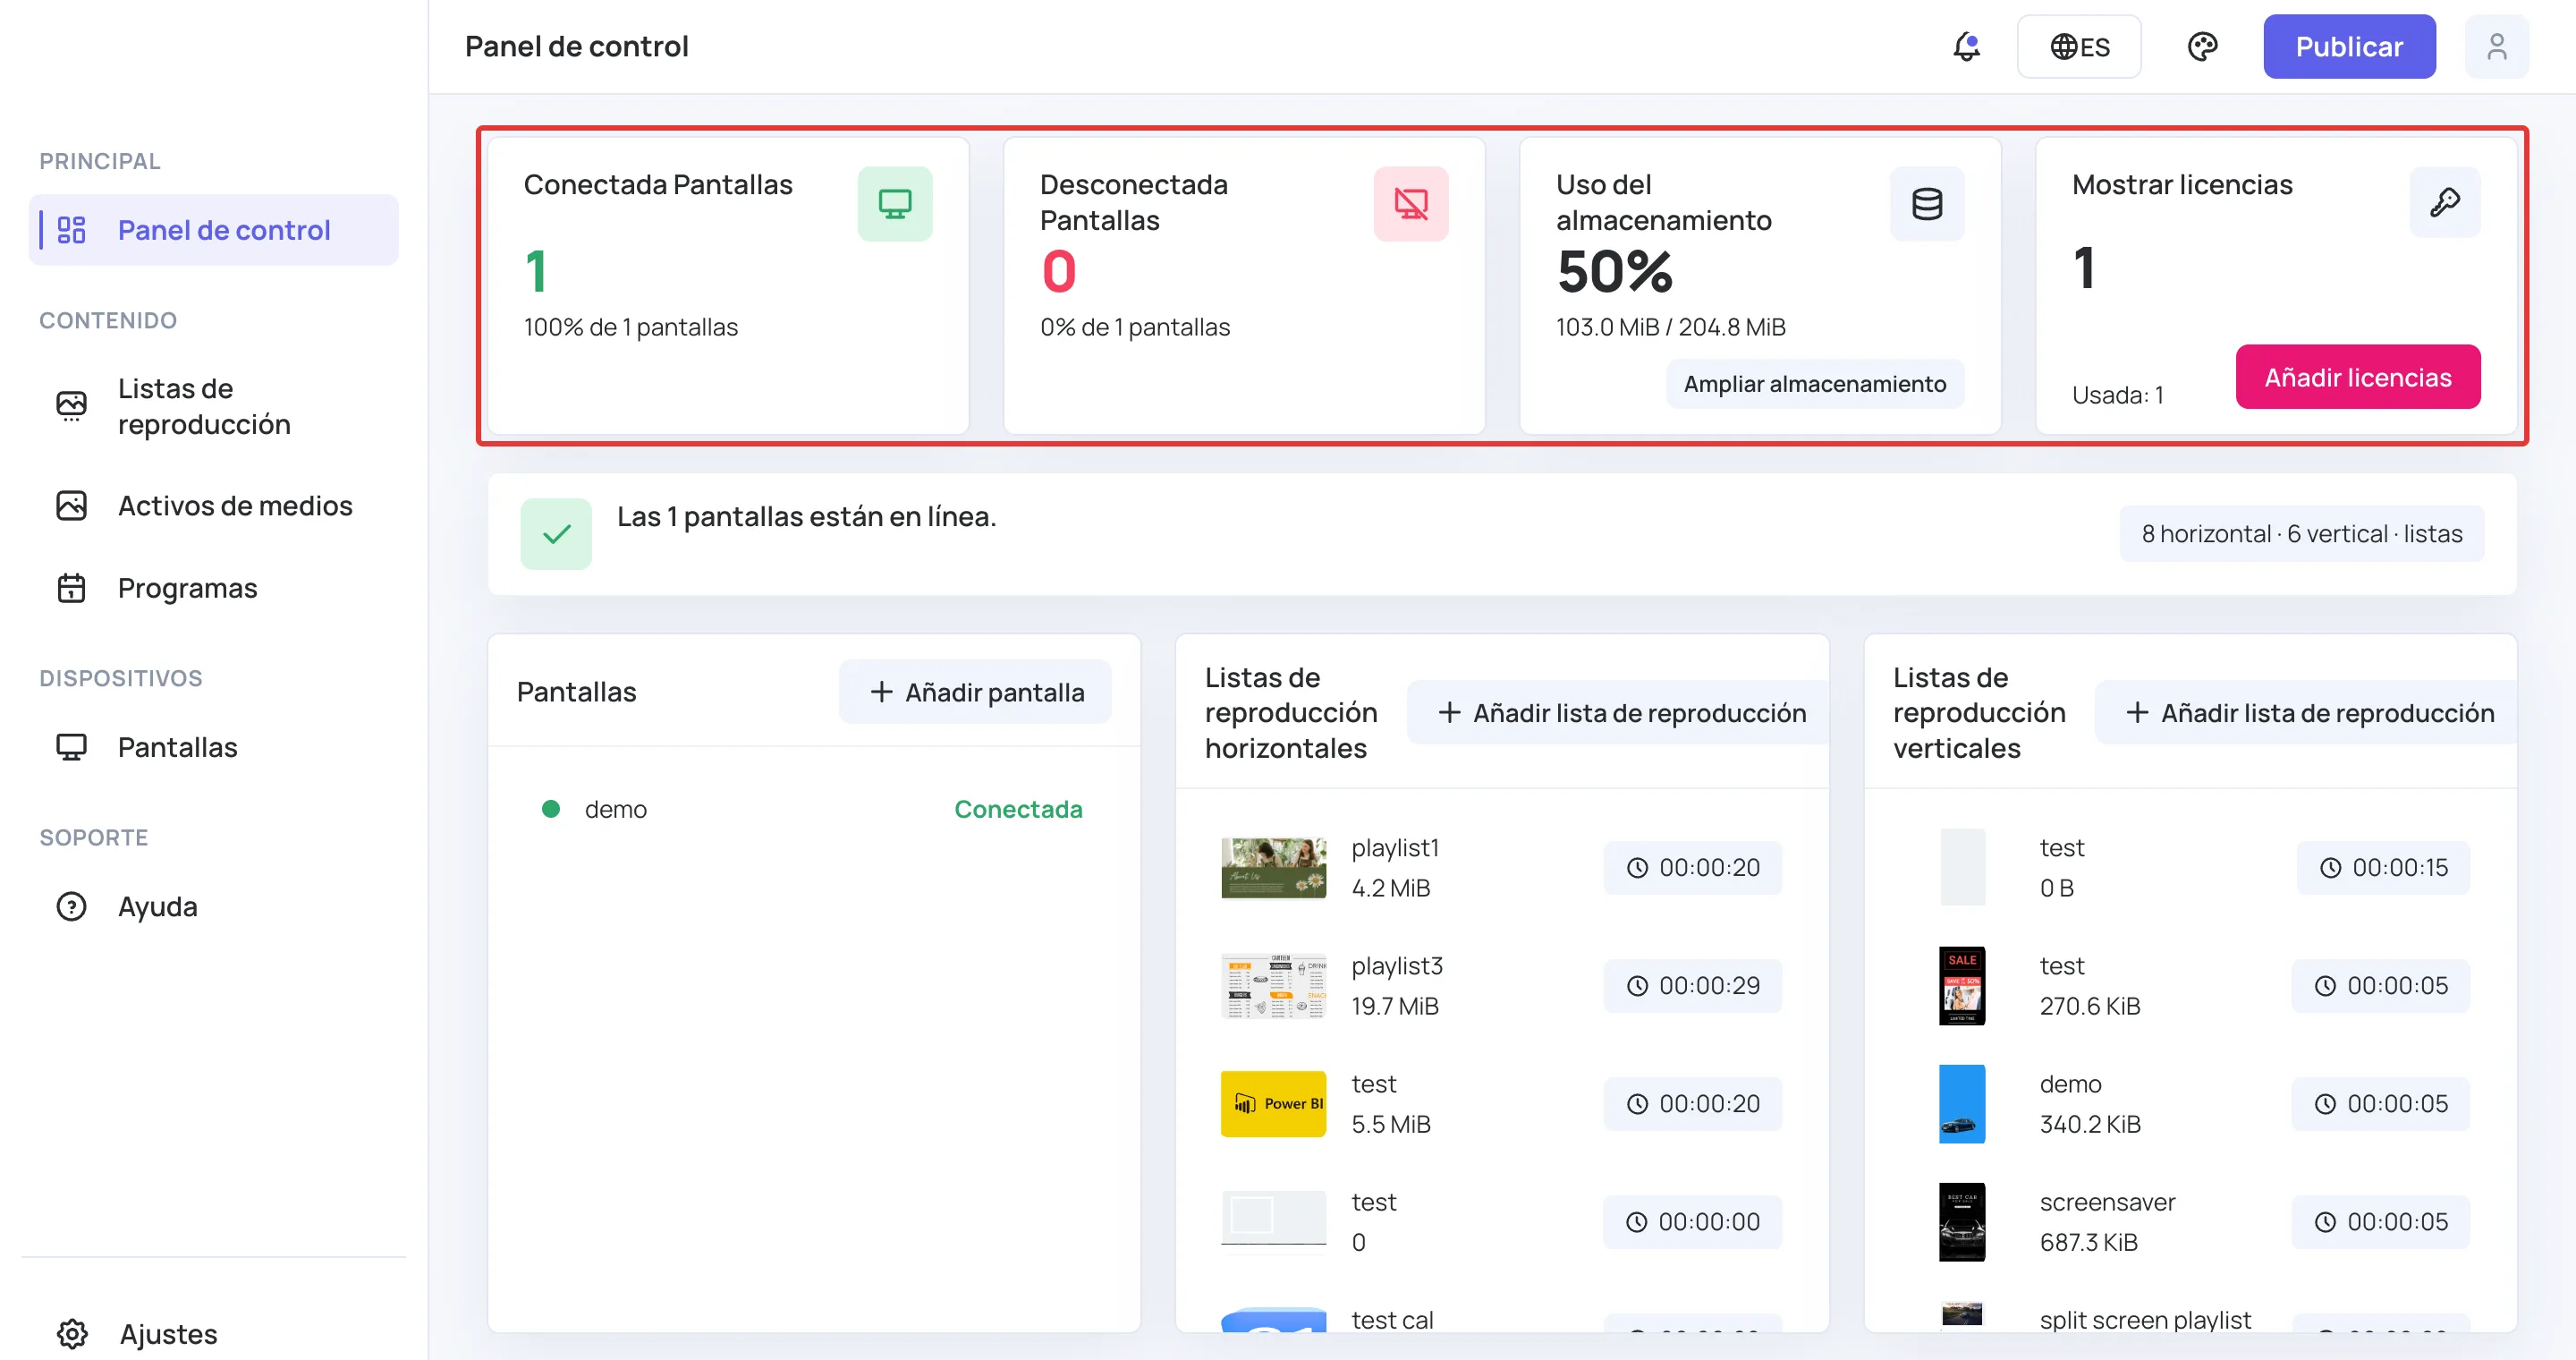Image resolution: width=2576 pixels, height=1360 pixels.
Task: Click Añadir licencias button
Action: click(2358, 377)
